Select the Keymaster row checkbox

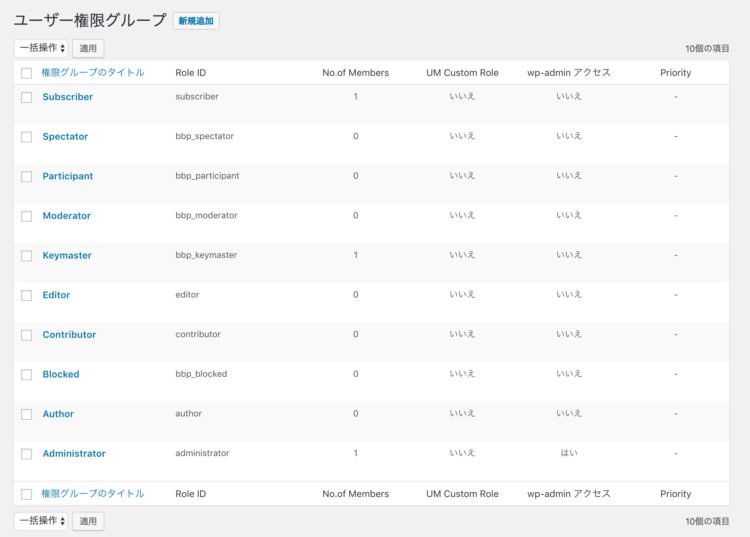tap(27, 256)
